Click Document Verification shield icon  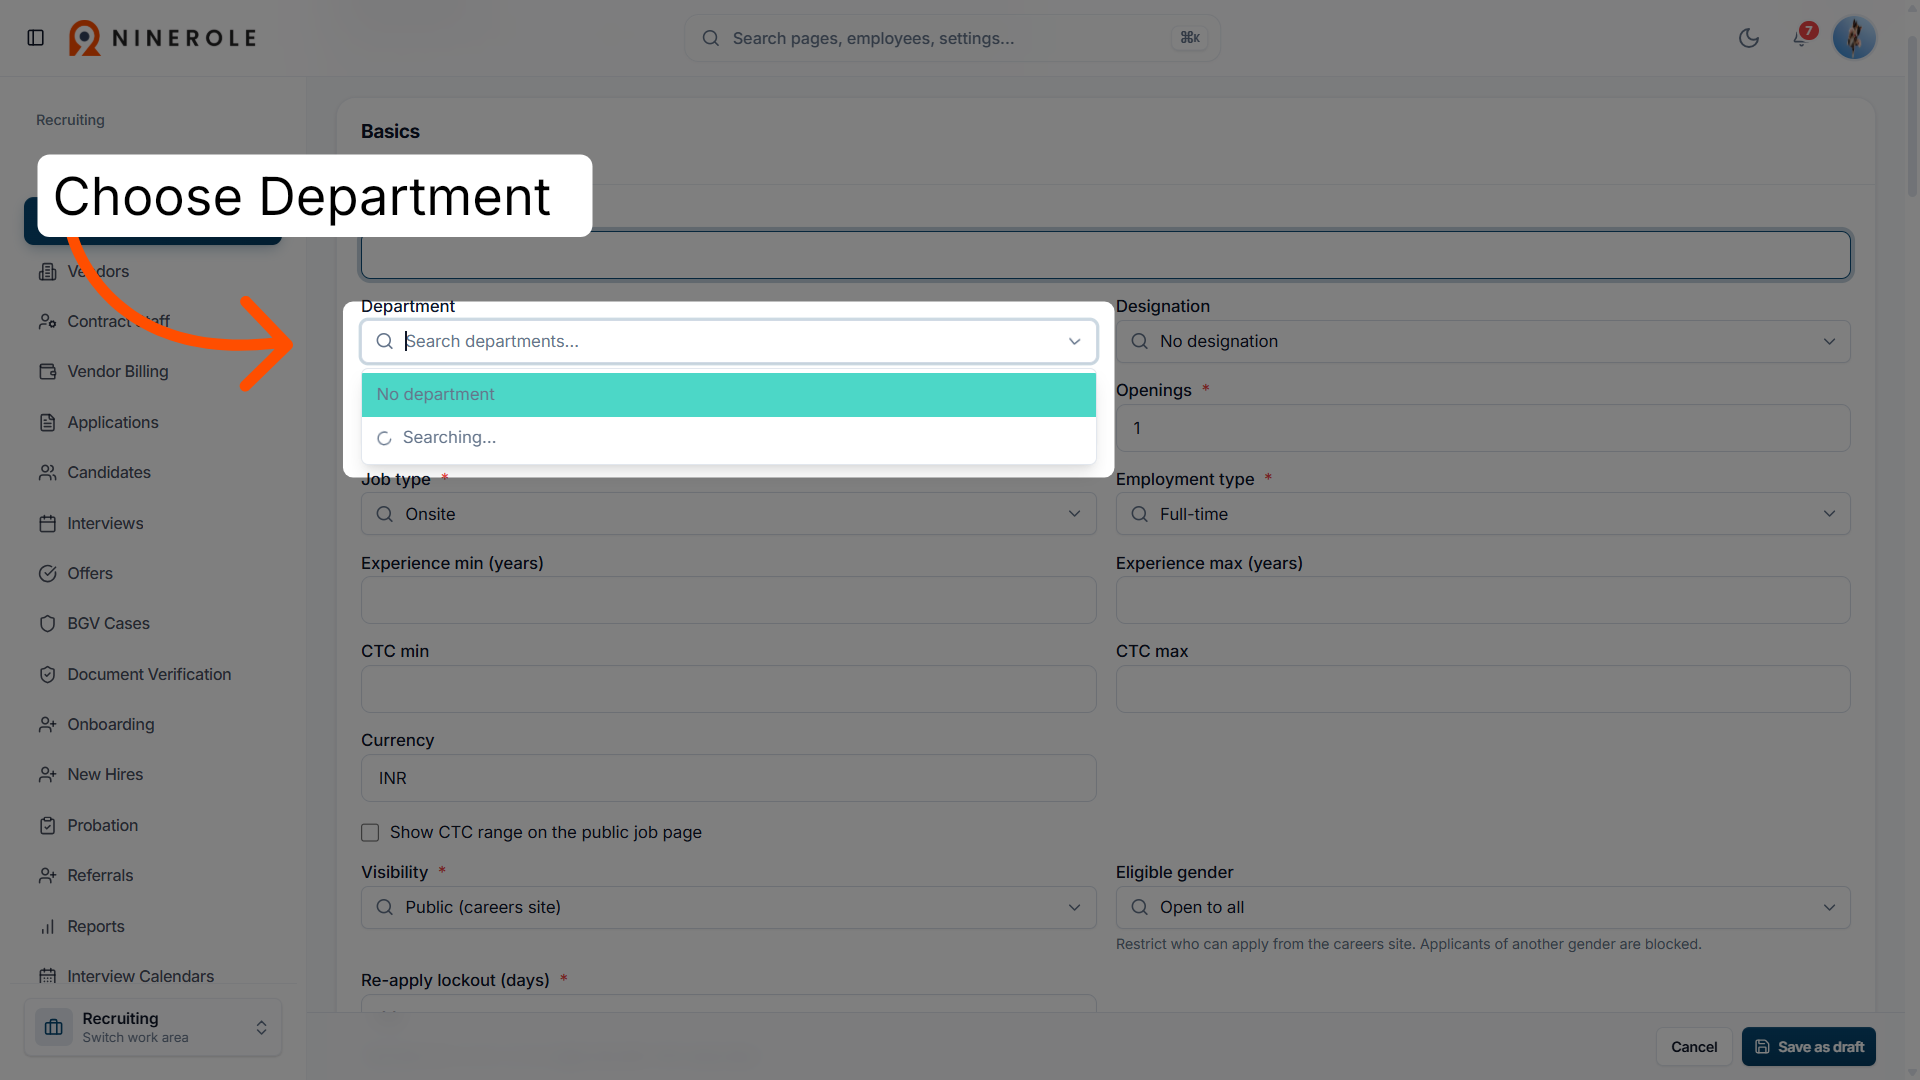47,674
